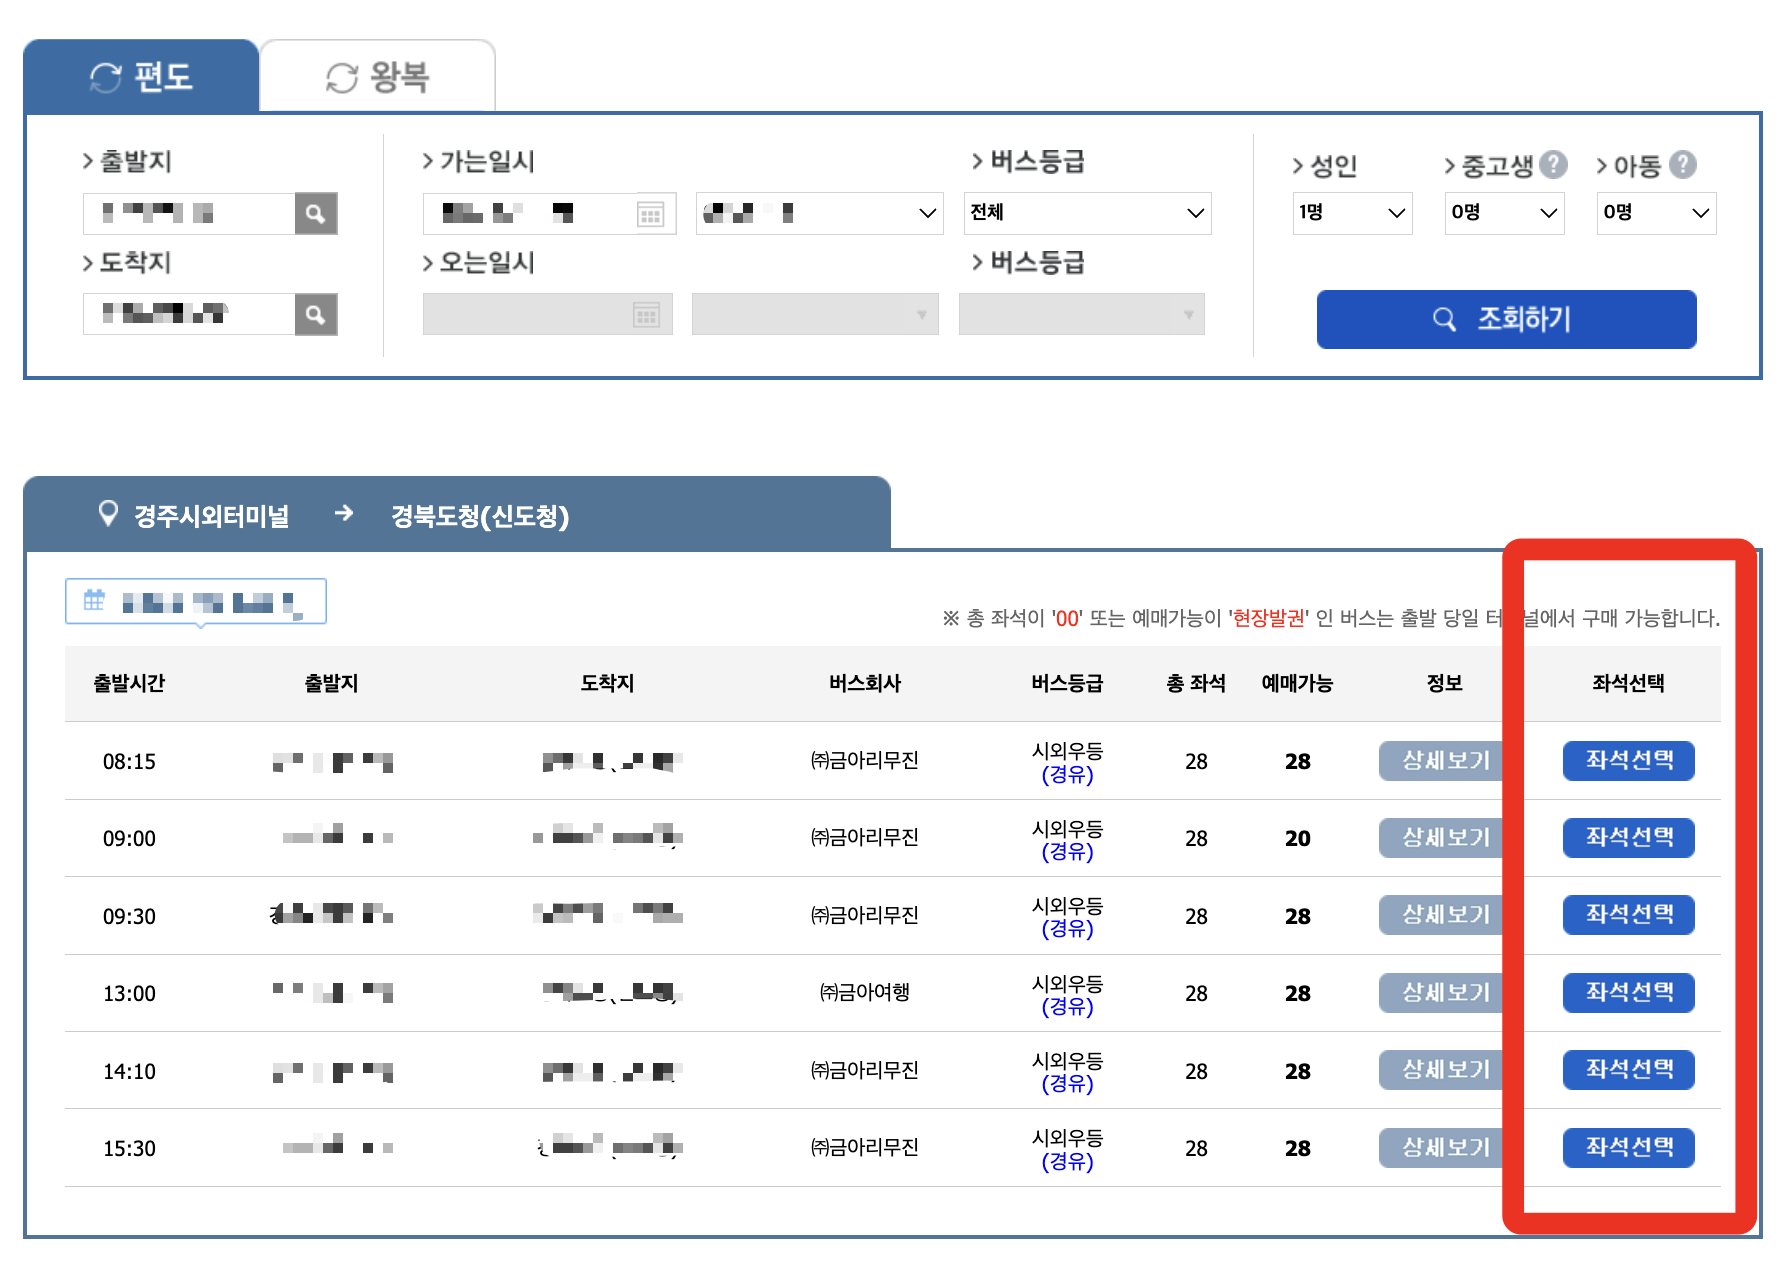Select 좌석선택 for the 15:30 bus
Image resolution: width=1783 pixels, height=1267 pixels.
coord(1627,1147)
